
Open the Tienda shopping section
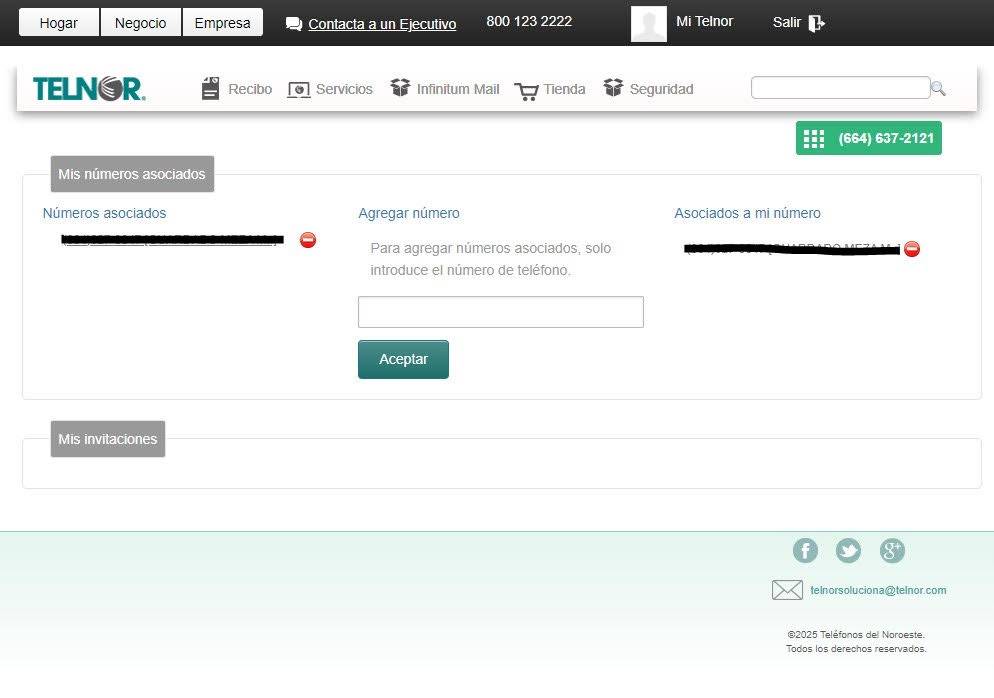(x=550, y=89)
